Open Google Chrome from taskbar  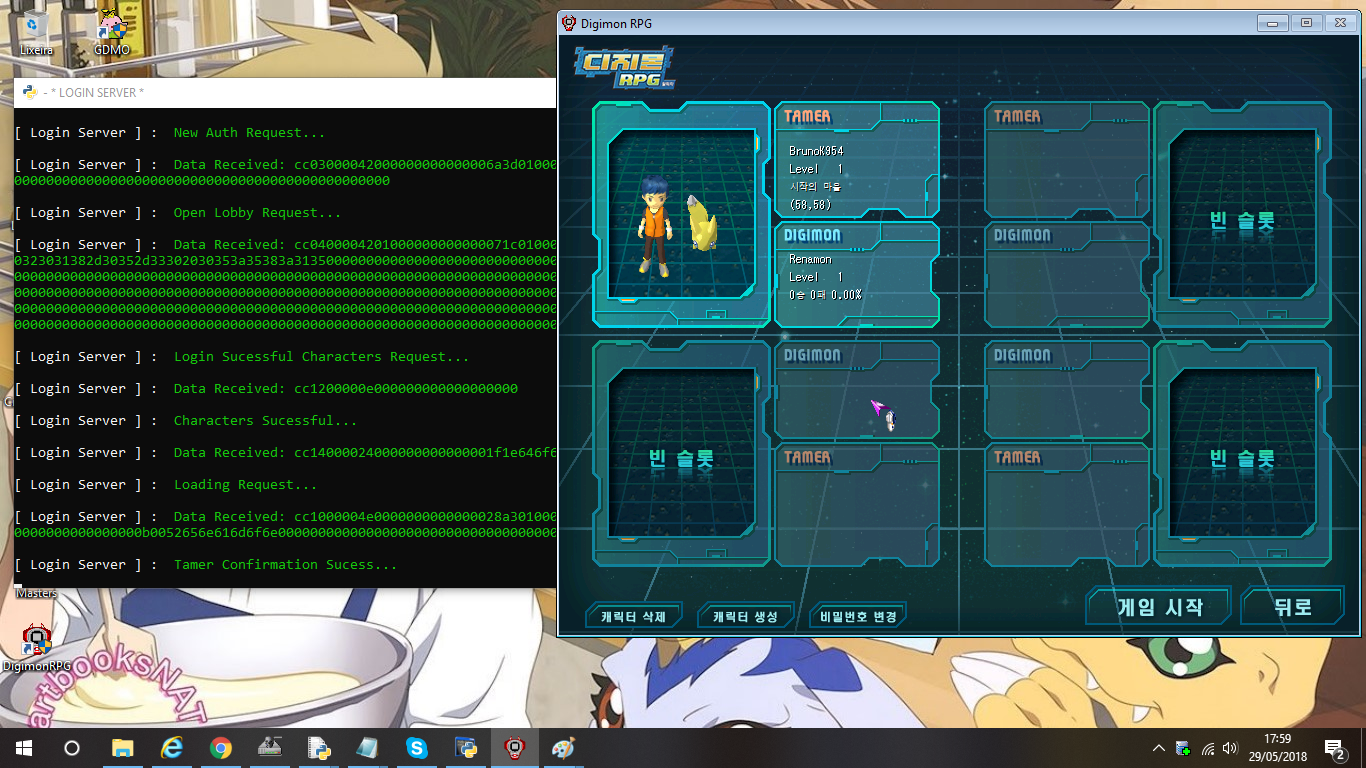(x=221, y=748)
